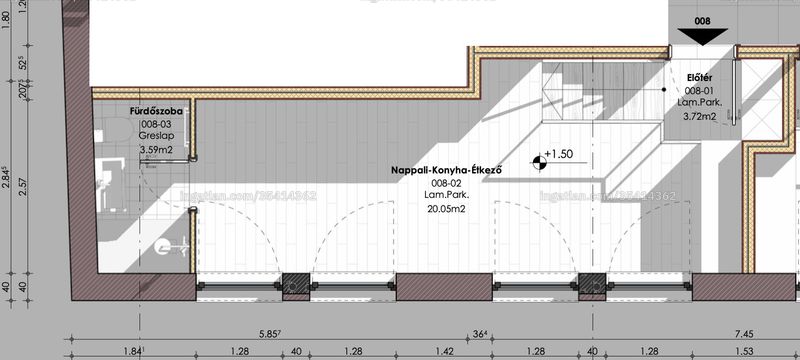Select the "1.42" dimension value
Screen dimensions: 800x360
pos(445,351)
